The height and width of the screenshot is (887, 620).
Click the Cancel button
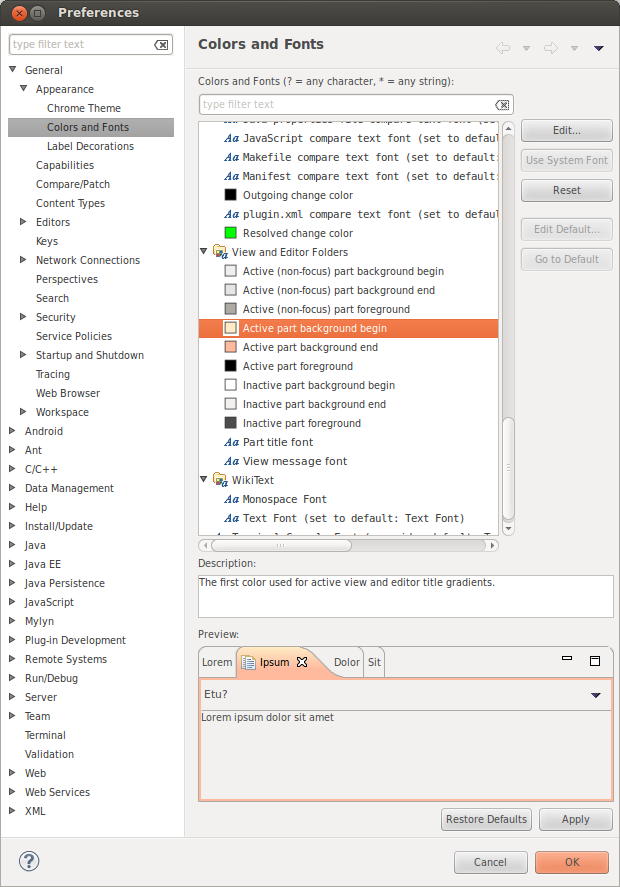490,863
